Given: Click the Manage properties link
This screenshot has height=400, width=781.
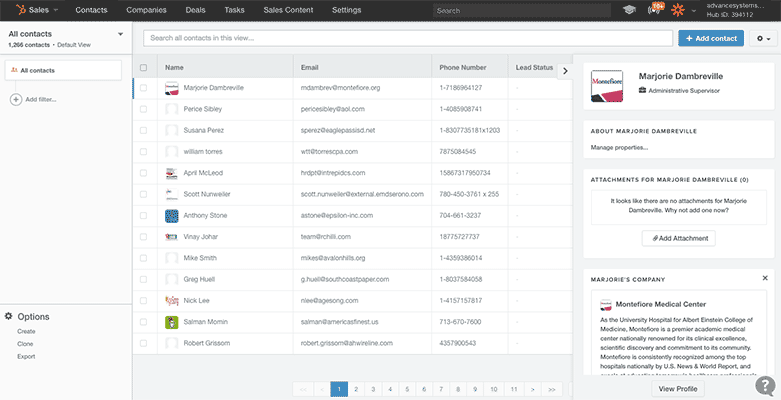Looking at the screenshot, I should click(x=619, y=147).
